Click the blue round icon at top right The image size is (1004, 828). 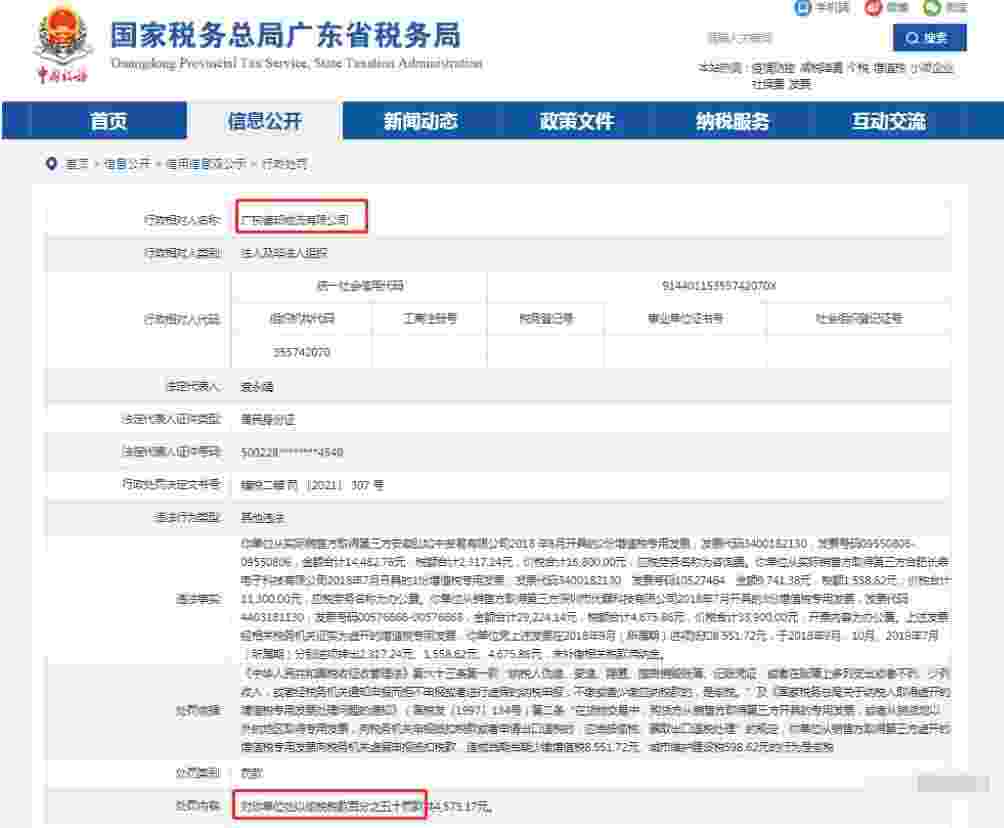click(802, 8)
